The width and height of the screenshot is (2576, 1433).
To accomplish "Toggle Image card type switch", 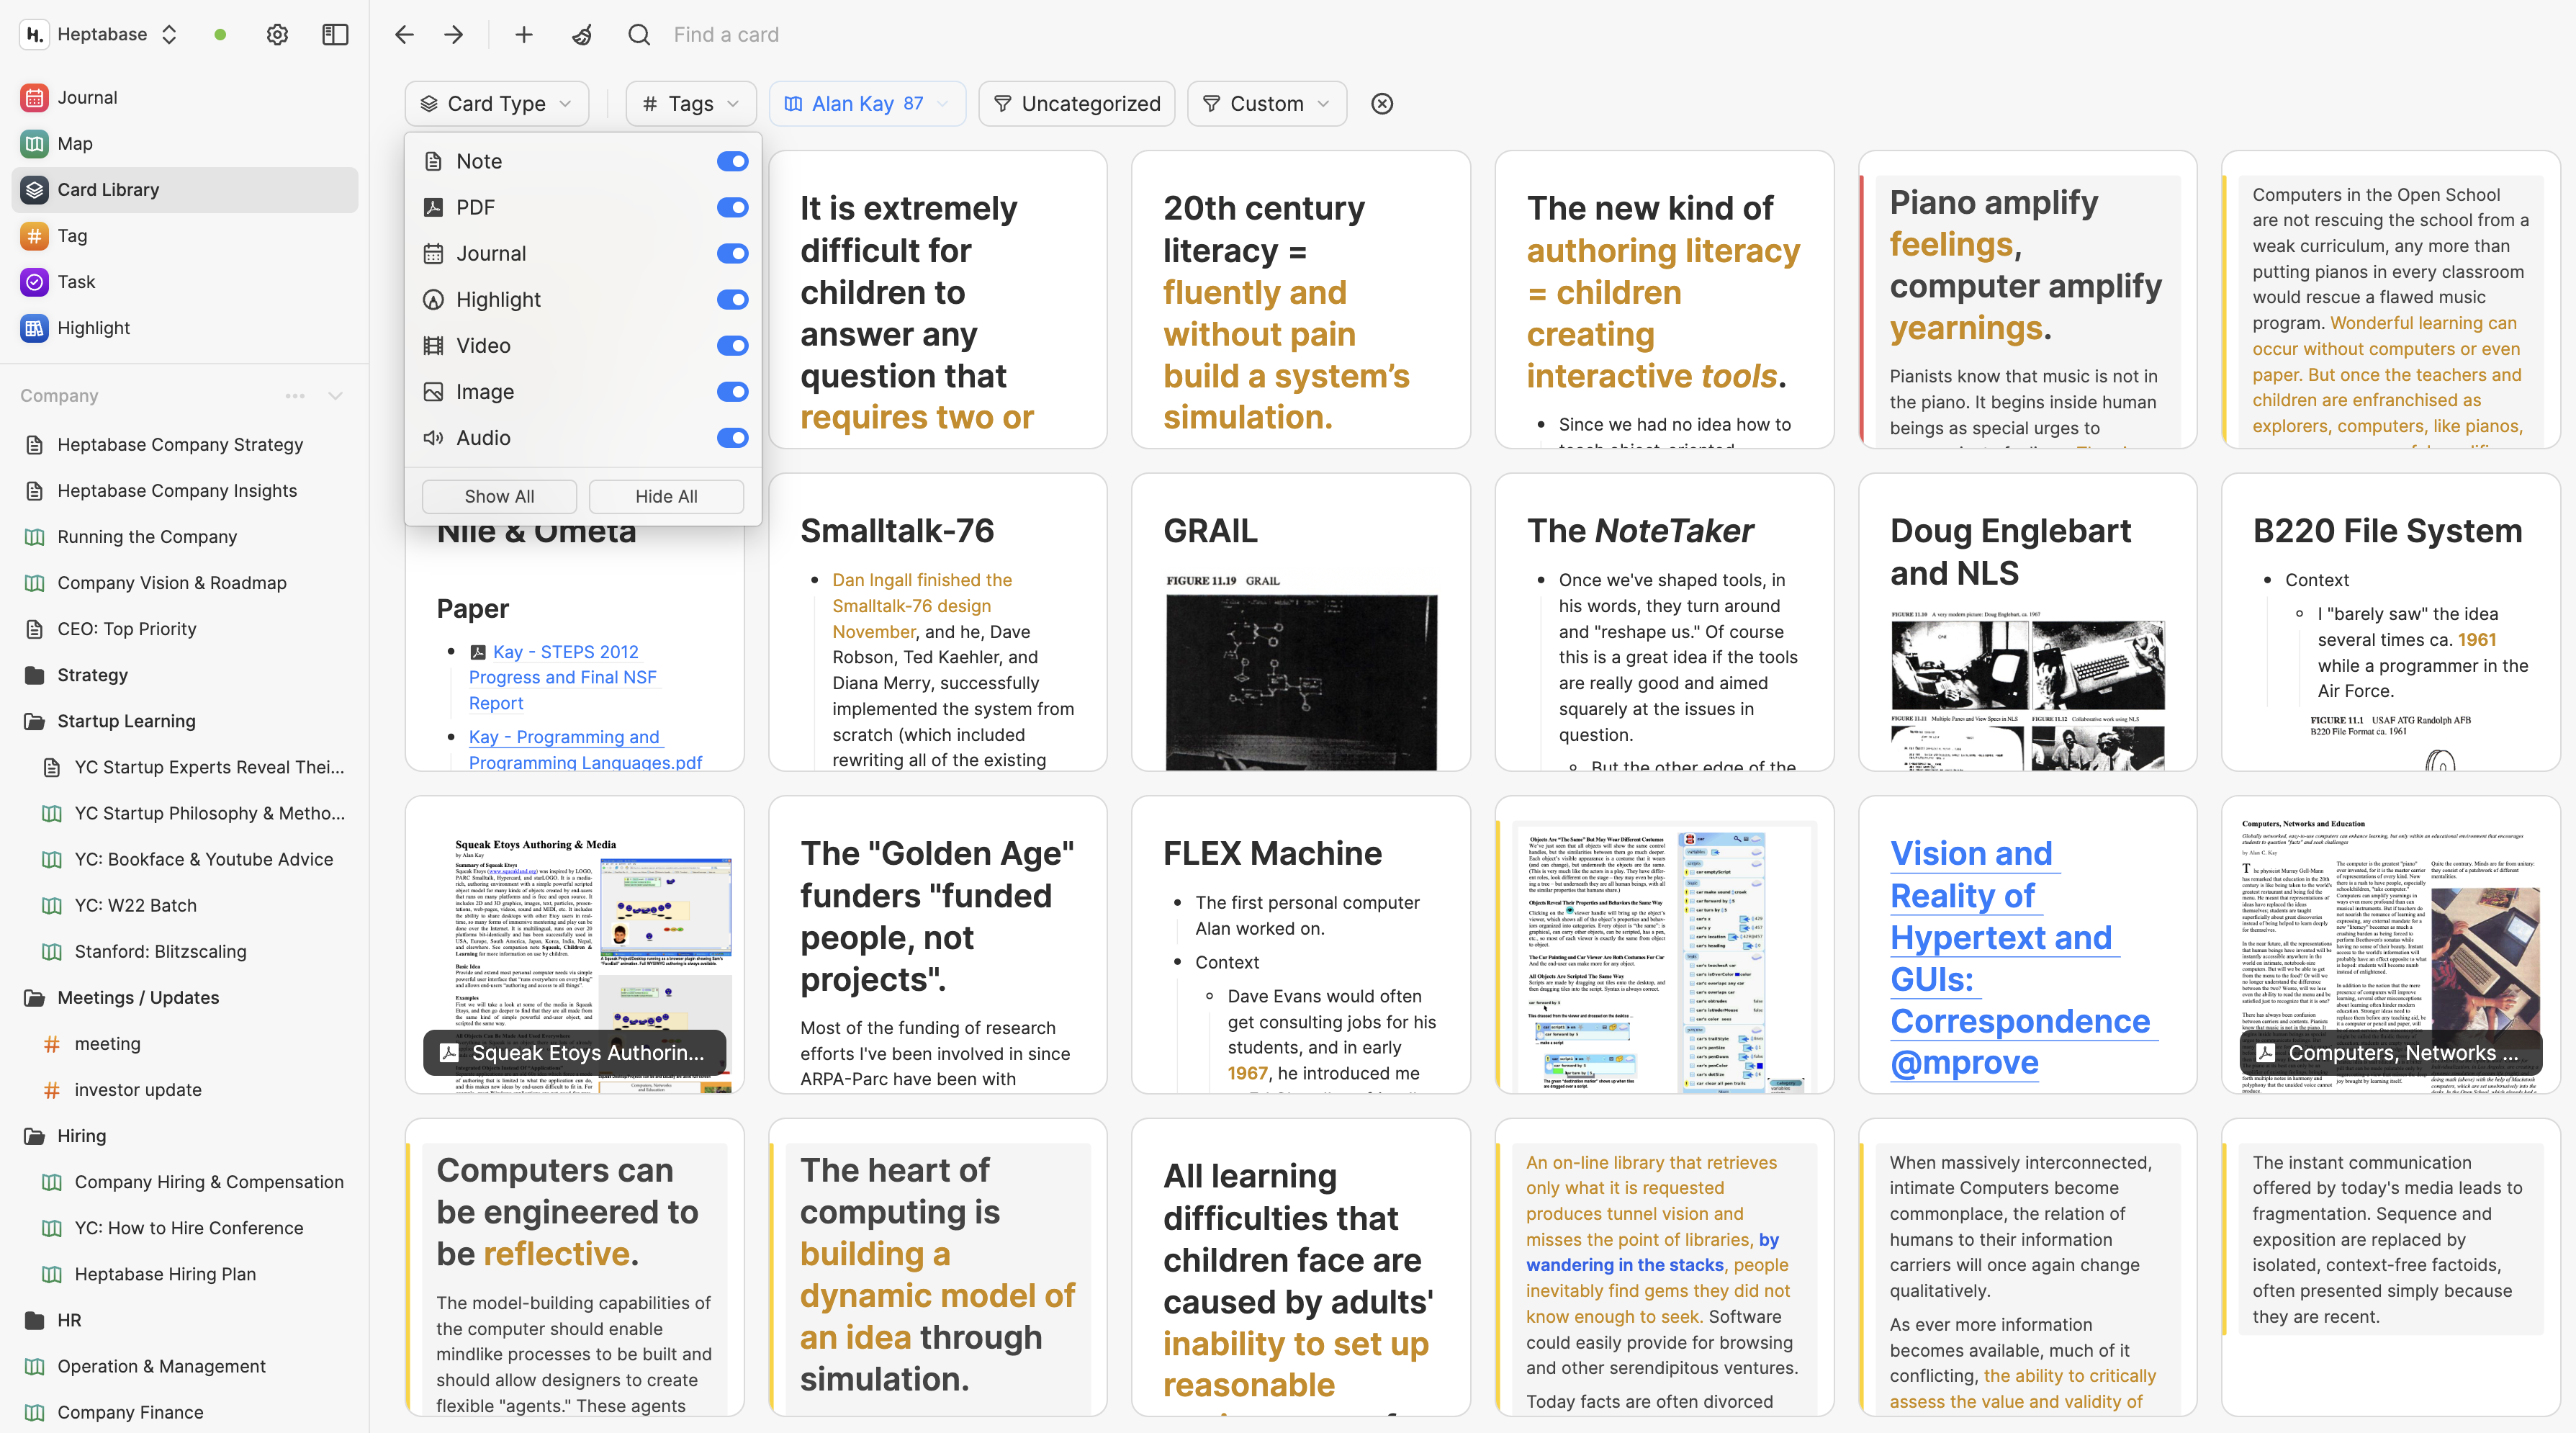I will coord(732,391).
